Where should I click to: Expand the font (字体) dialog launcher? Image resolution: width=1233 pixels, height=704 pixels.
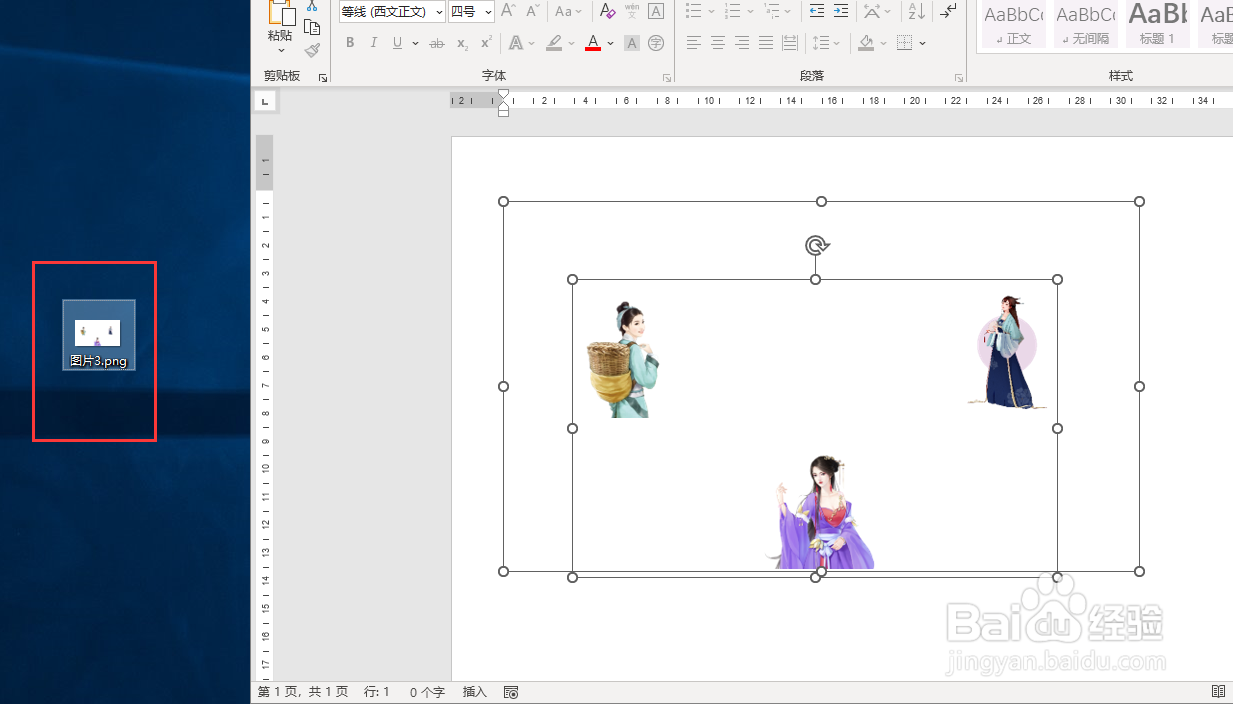click(667, 77)
